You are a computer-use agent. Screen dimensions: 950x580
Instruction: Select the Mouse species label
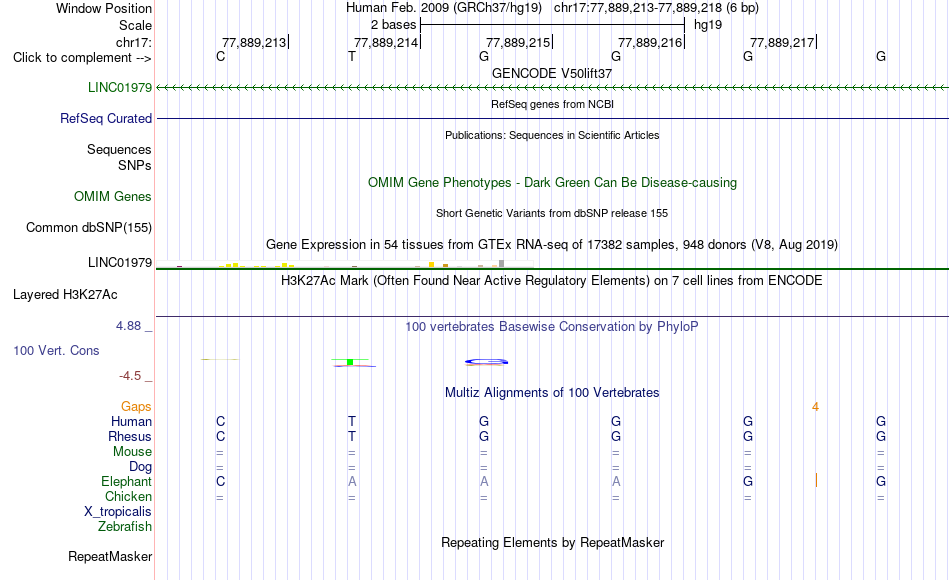[132, 452]
